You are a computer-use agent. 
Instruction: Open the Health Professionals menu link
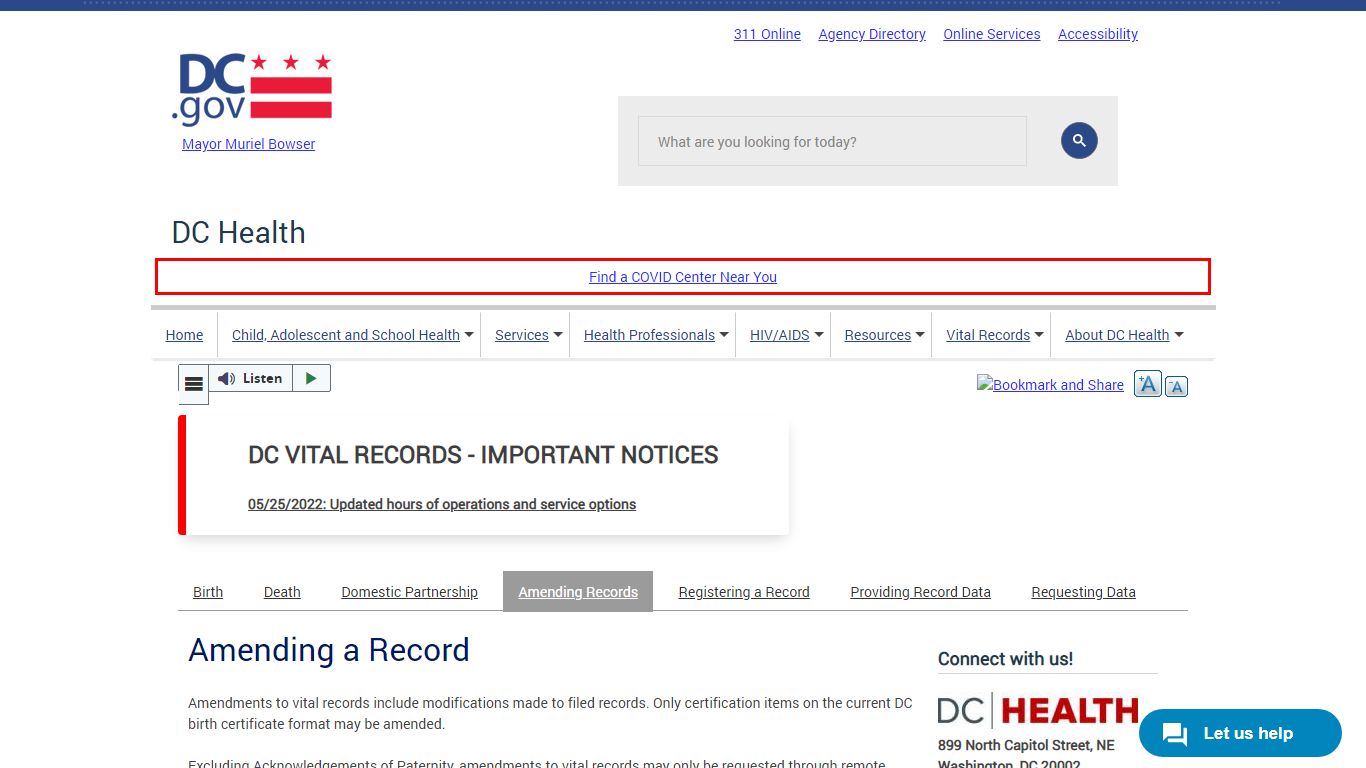coord(649,335)
